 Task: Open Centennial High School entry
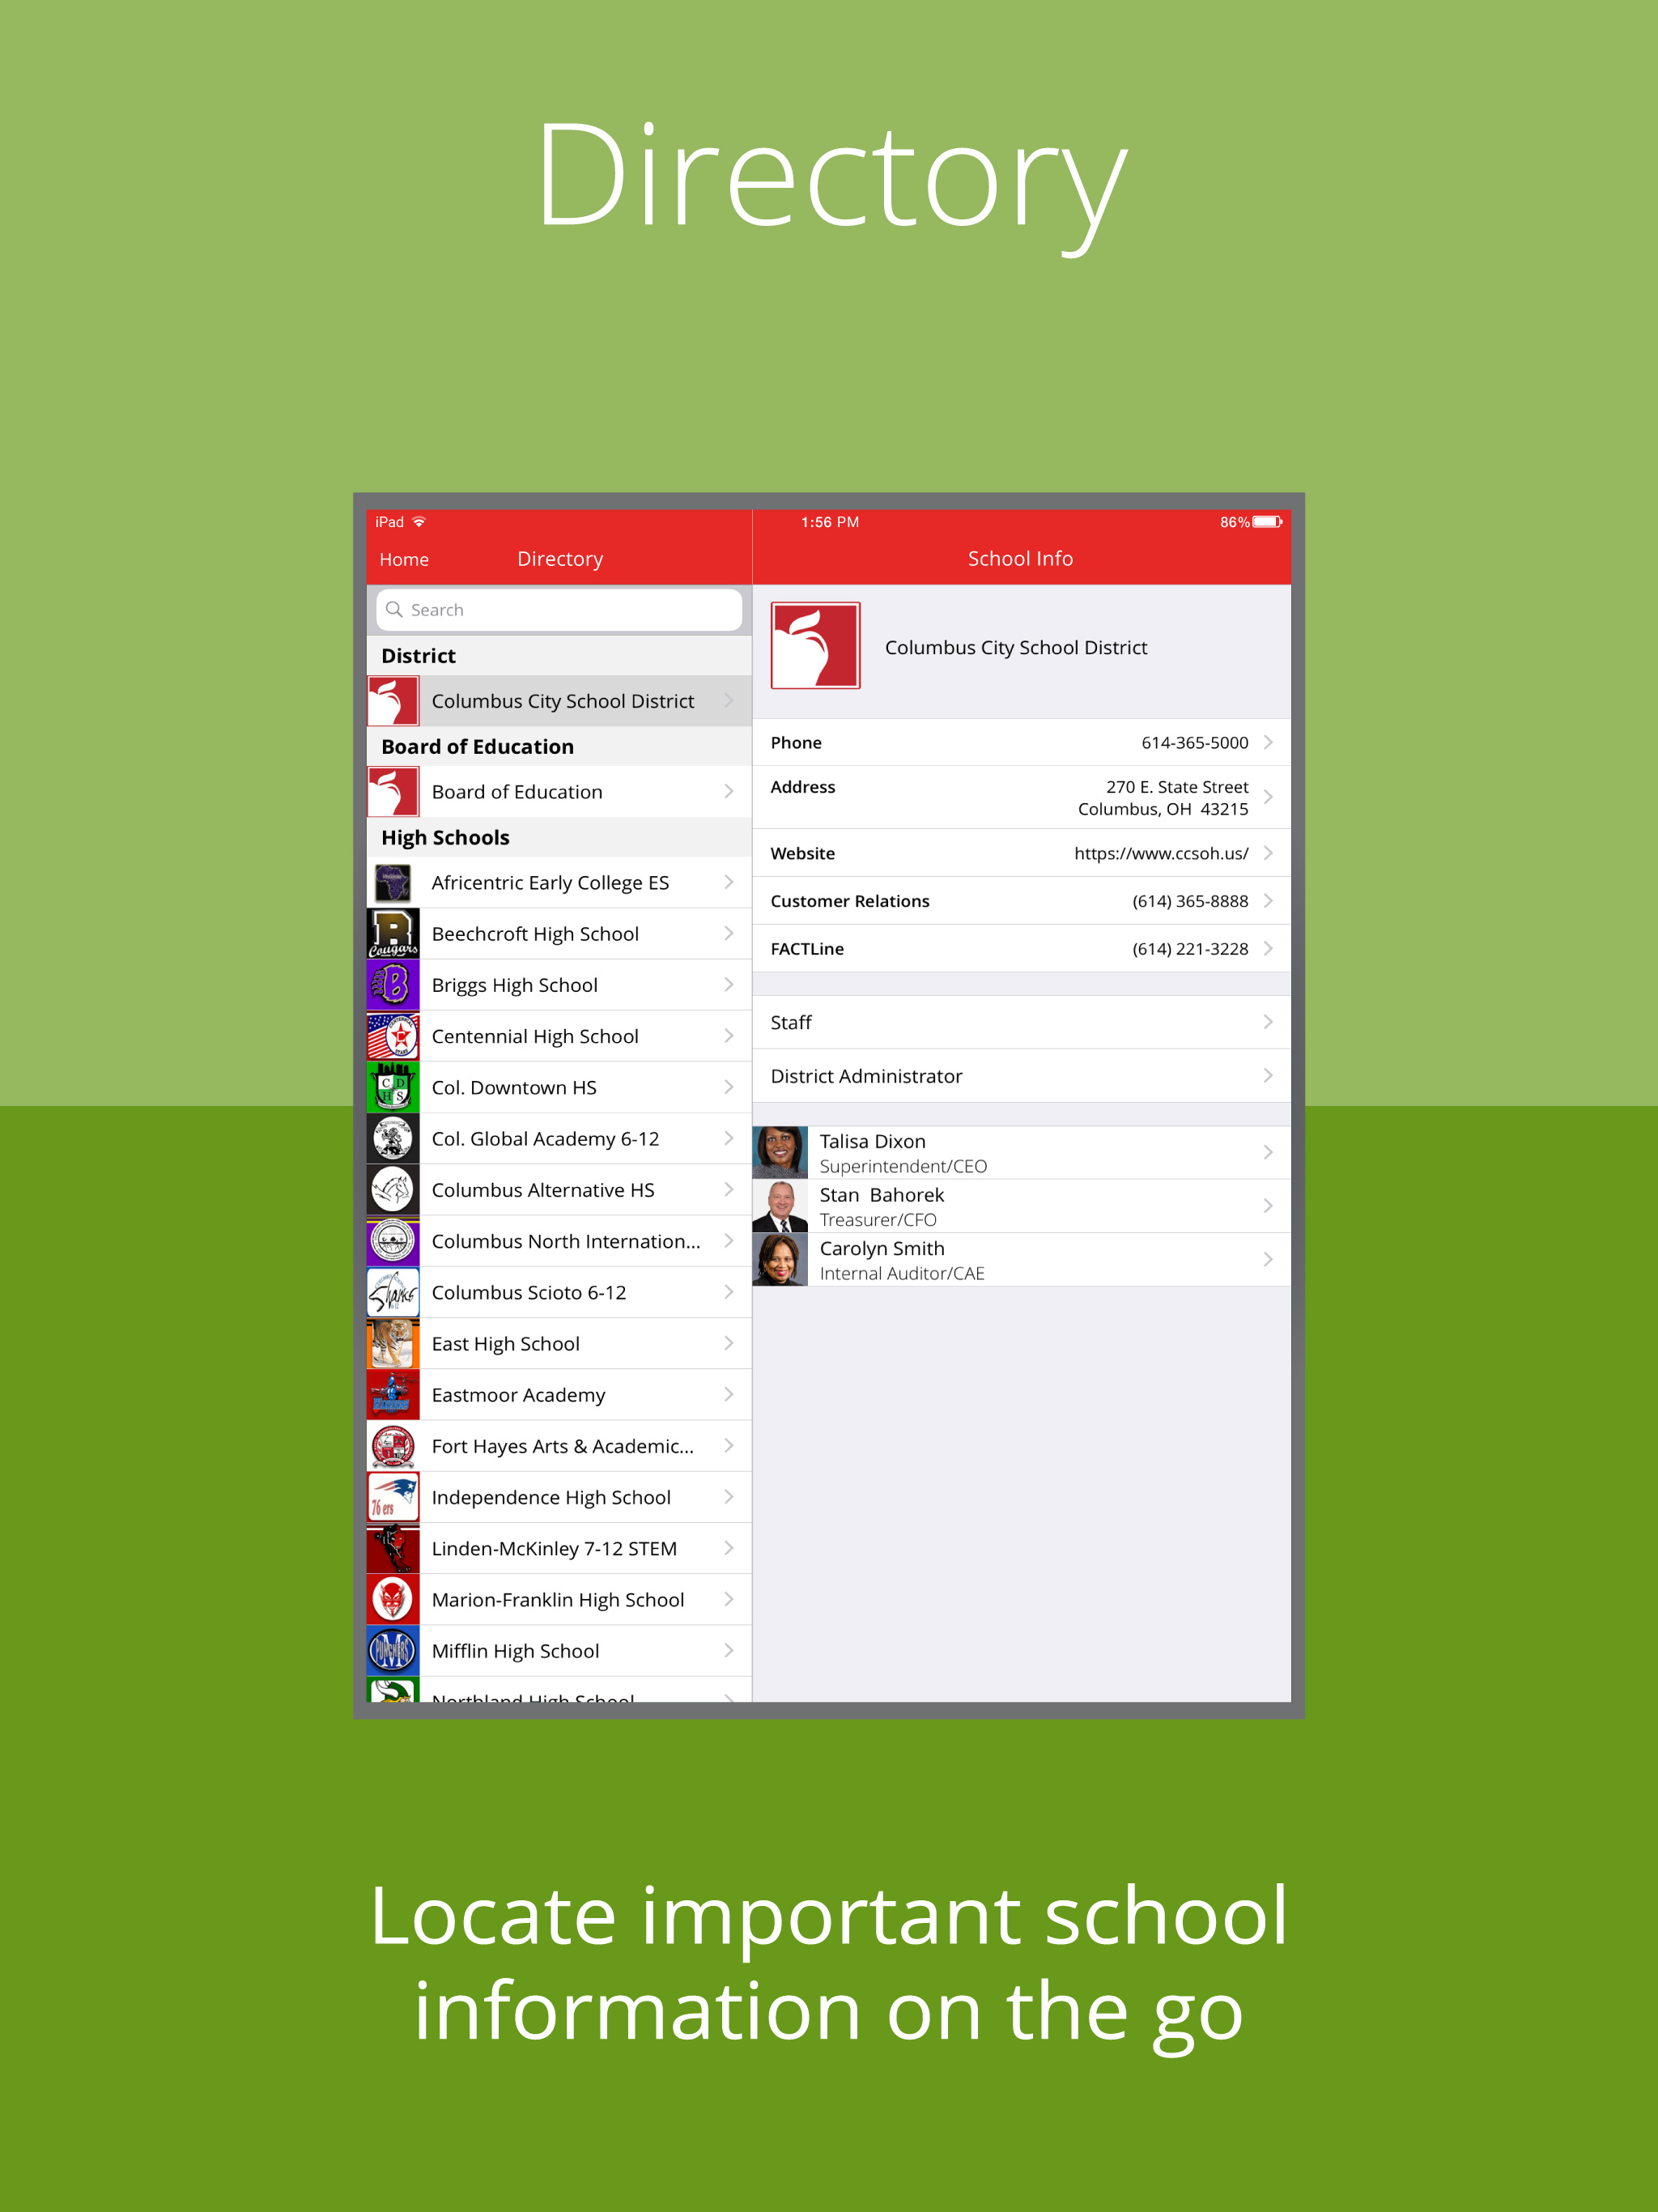[559, 1036]
